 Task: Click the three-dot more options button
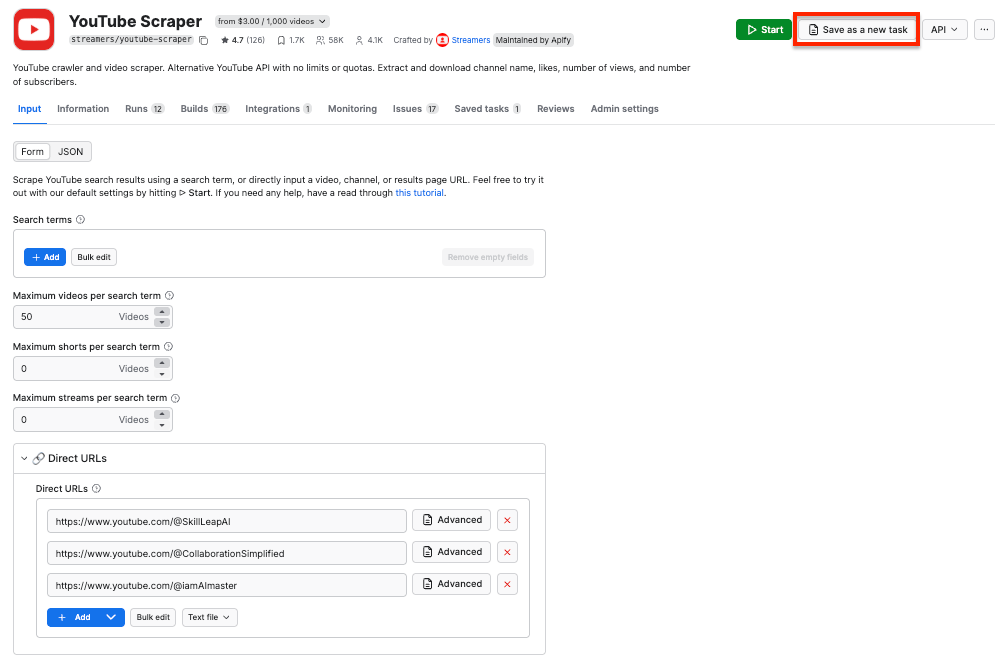point(984,30)
